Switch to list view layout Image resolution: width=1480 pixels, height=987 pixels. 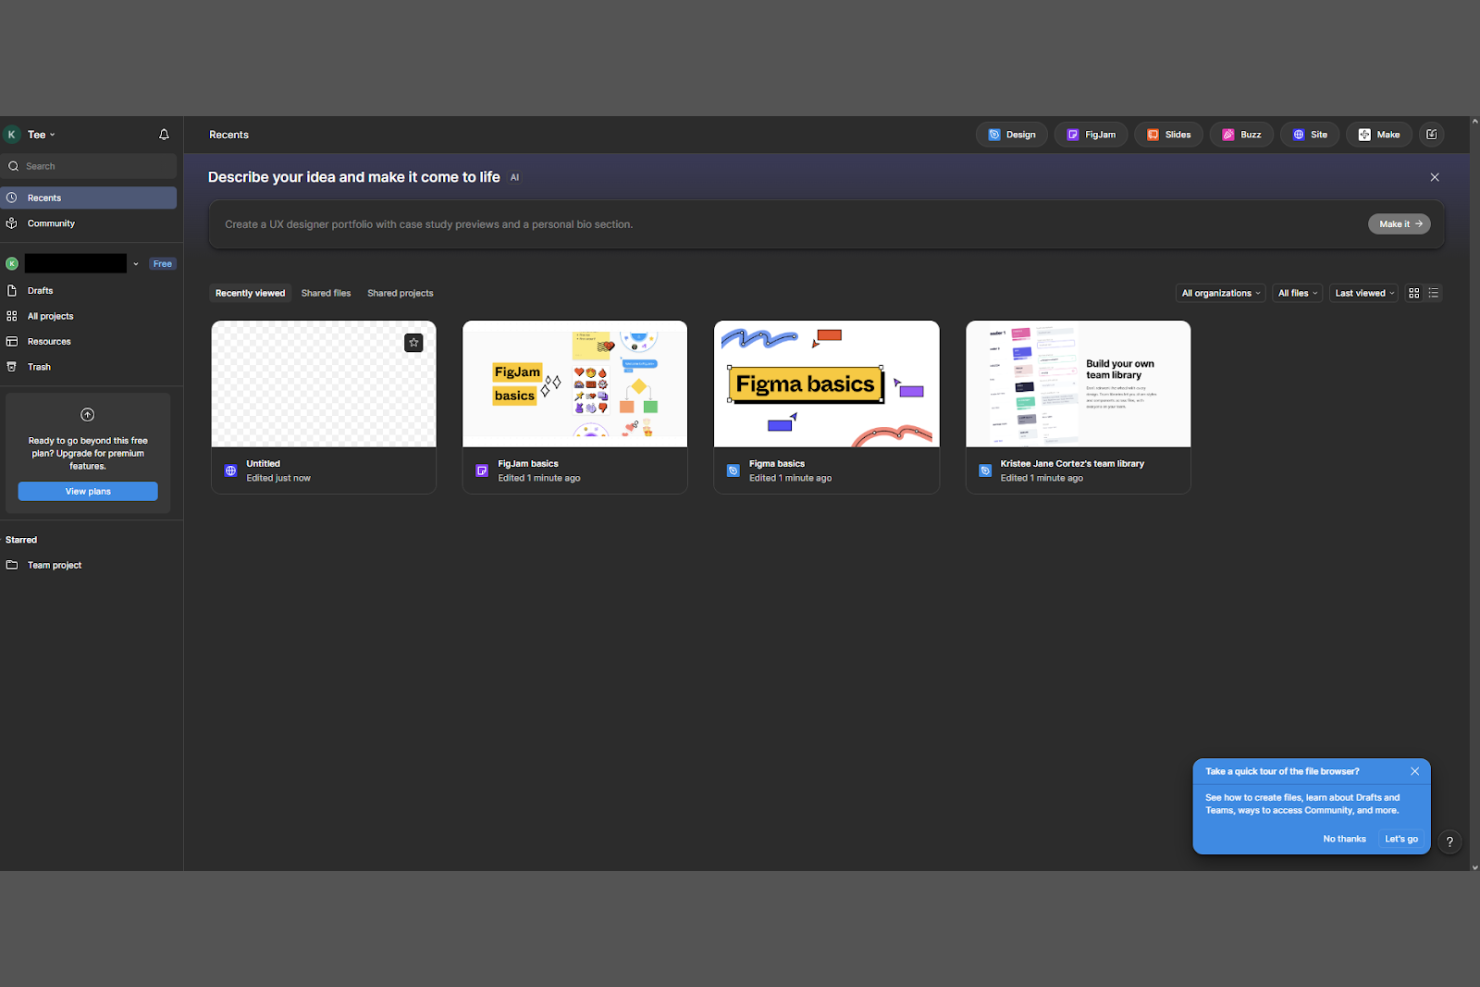click(1433, 292)
